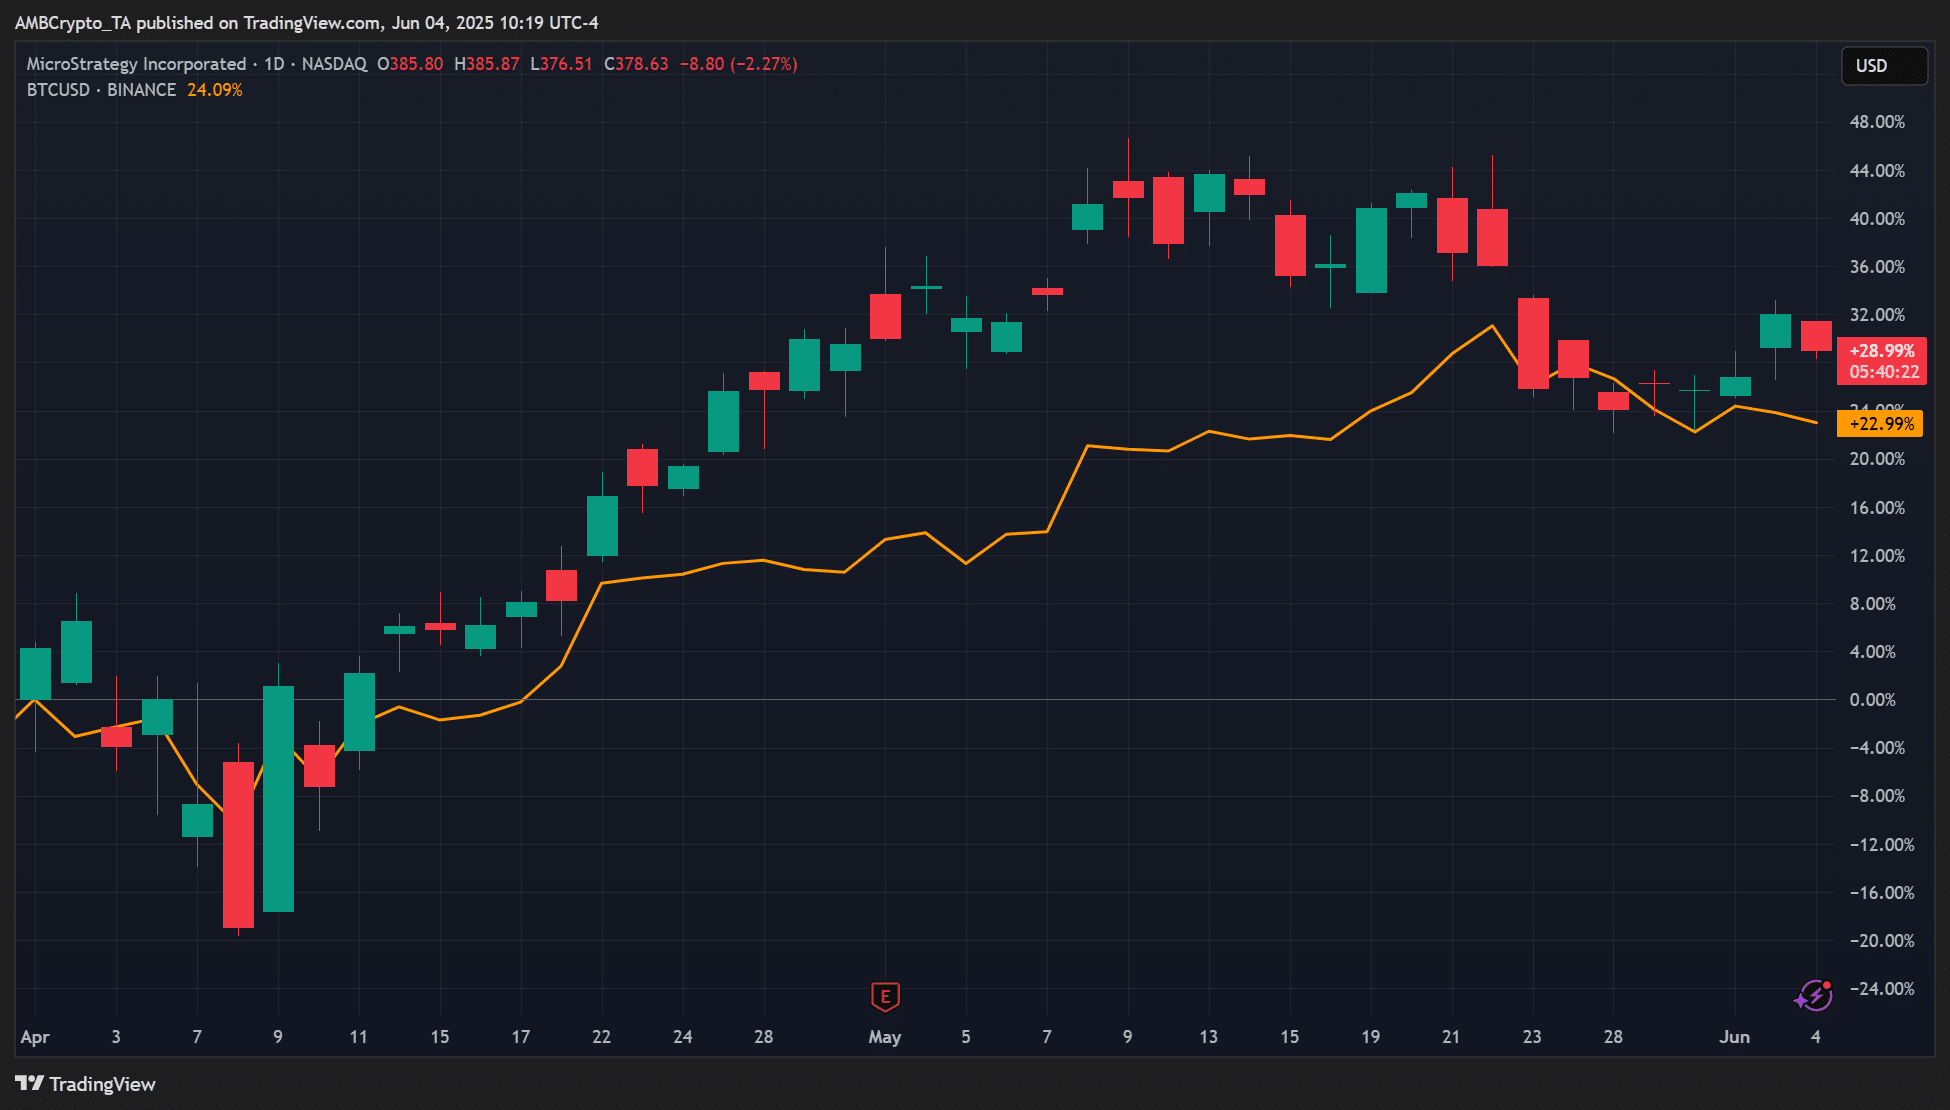Click the 0.00% axis label
This screenshot has width=1950, height=1110.
pyautogui.click(x=1873, y=700)
